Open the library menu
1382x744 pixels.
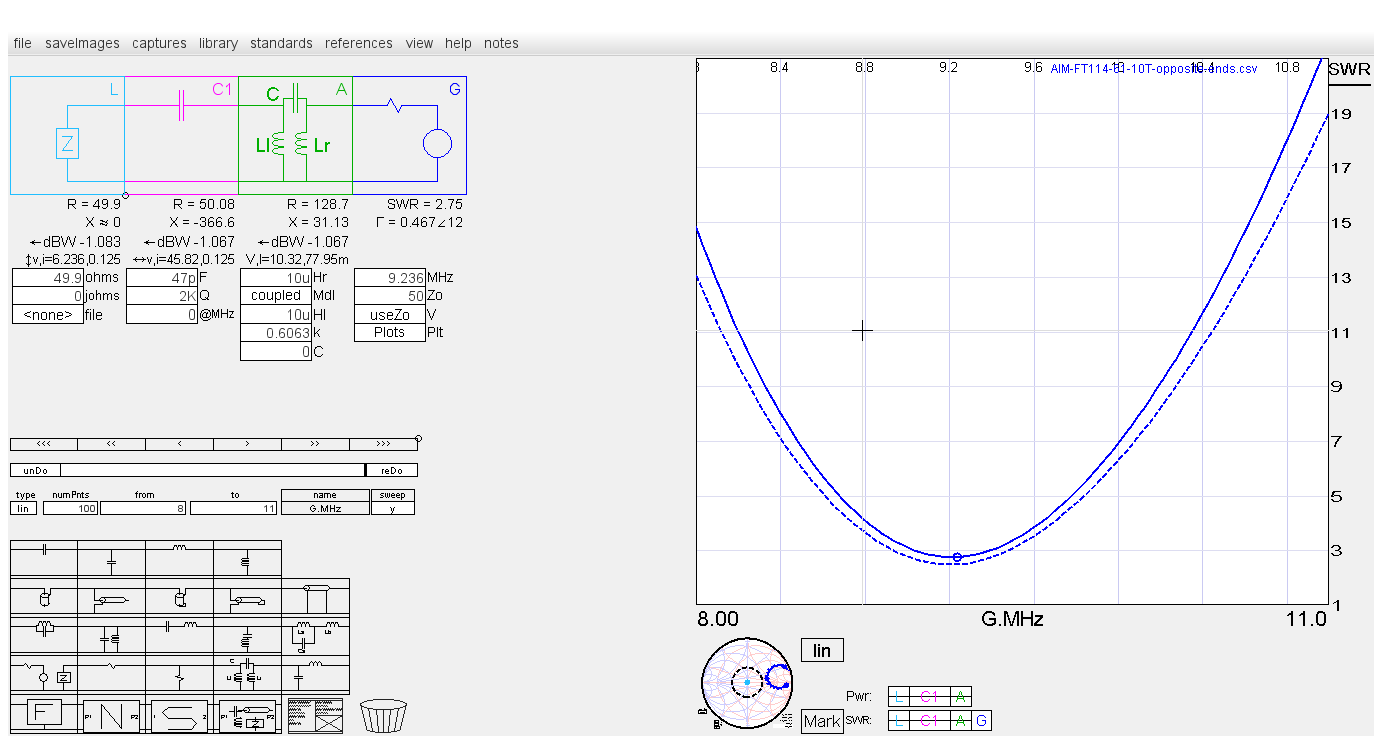pos(218,43)
